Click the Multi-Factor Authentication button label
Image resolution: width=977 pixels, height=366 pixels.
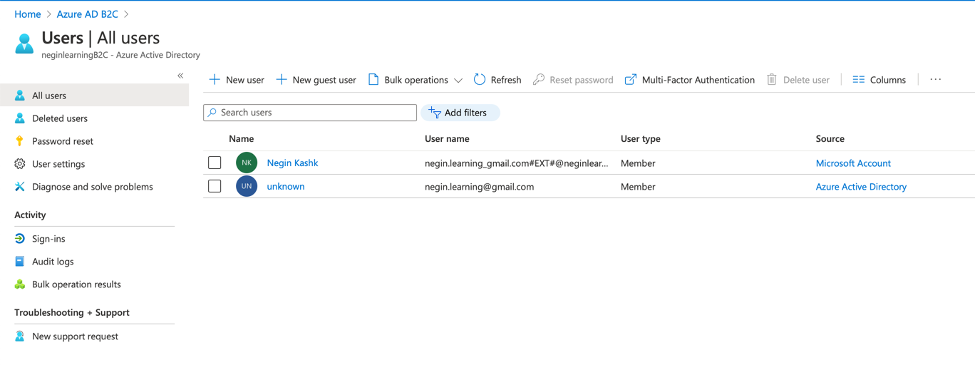[698, 80]
